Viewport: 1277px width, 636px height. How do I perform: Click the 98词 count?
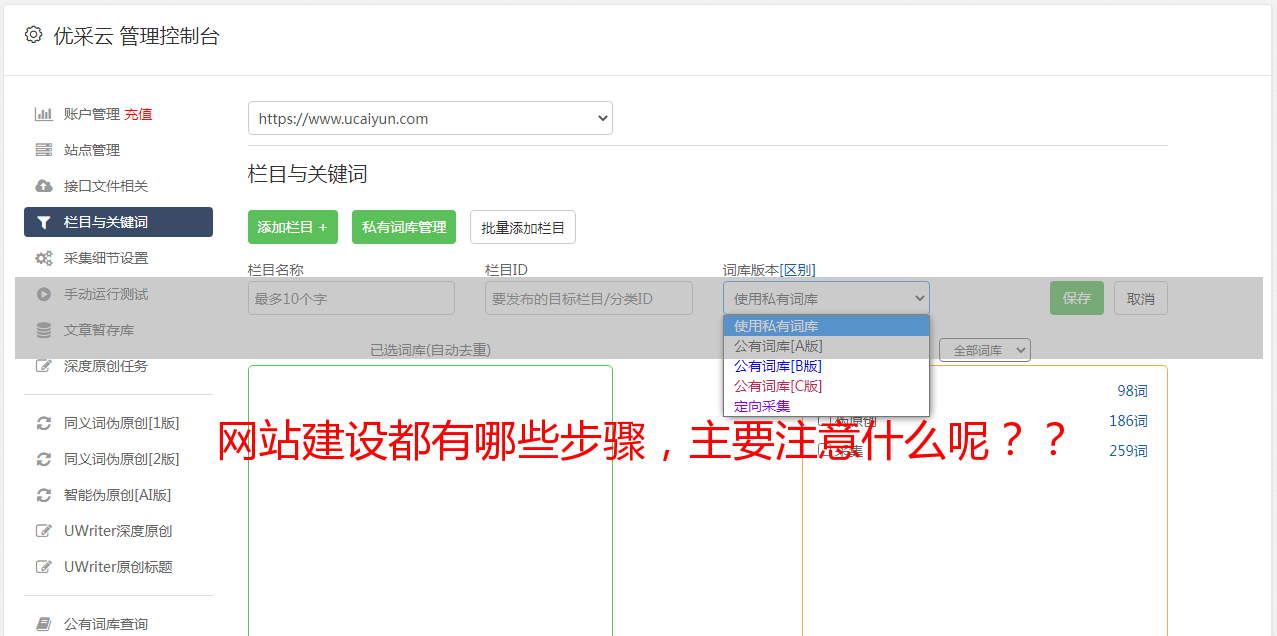1132,391
